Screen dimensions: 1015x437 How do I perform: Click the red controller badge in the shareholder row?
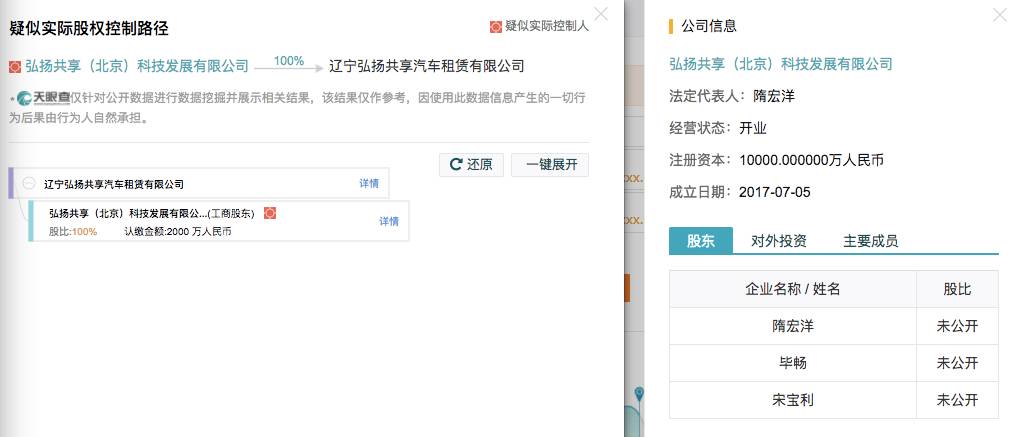click(x=270, y=213)
